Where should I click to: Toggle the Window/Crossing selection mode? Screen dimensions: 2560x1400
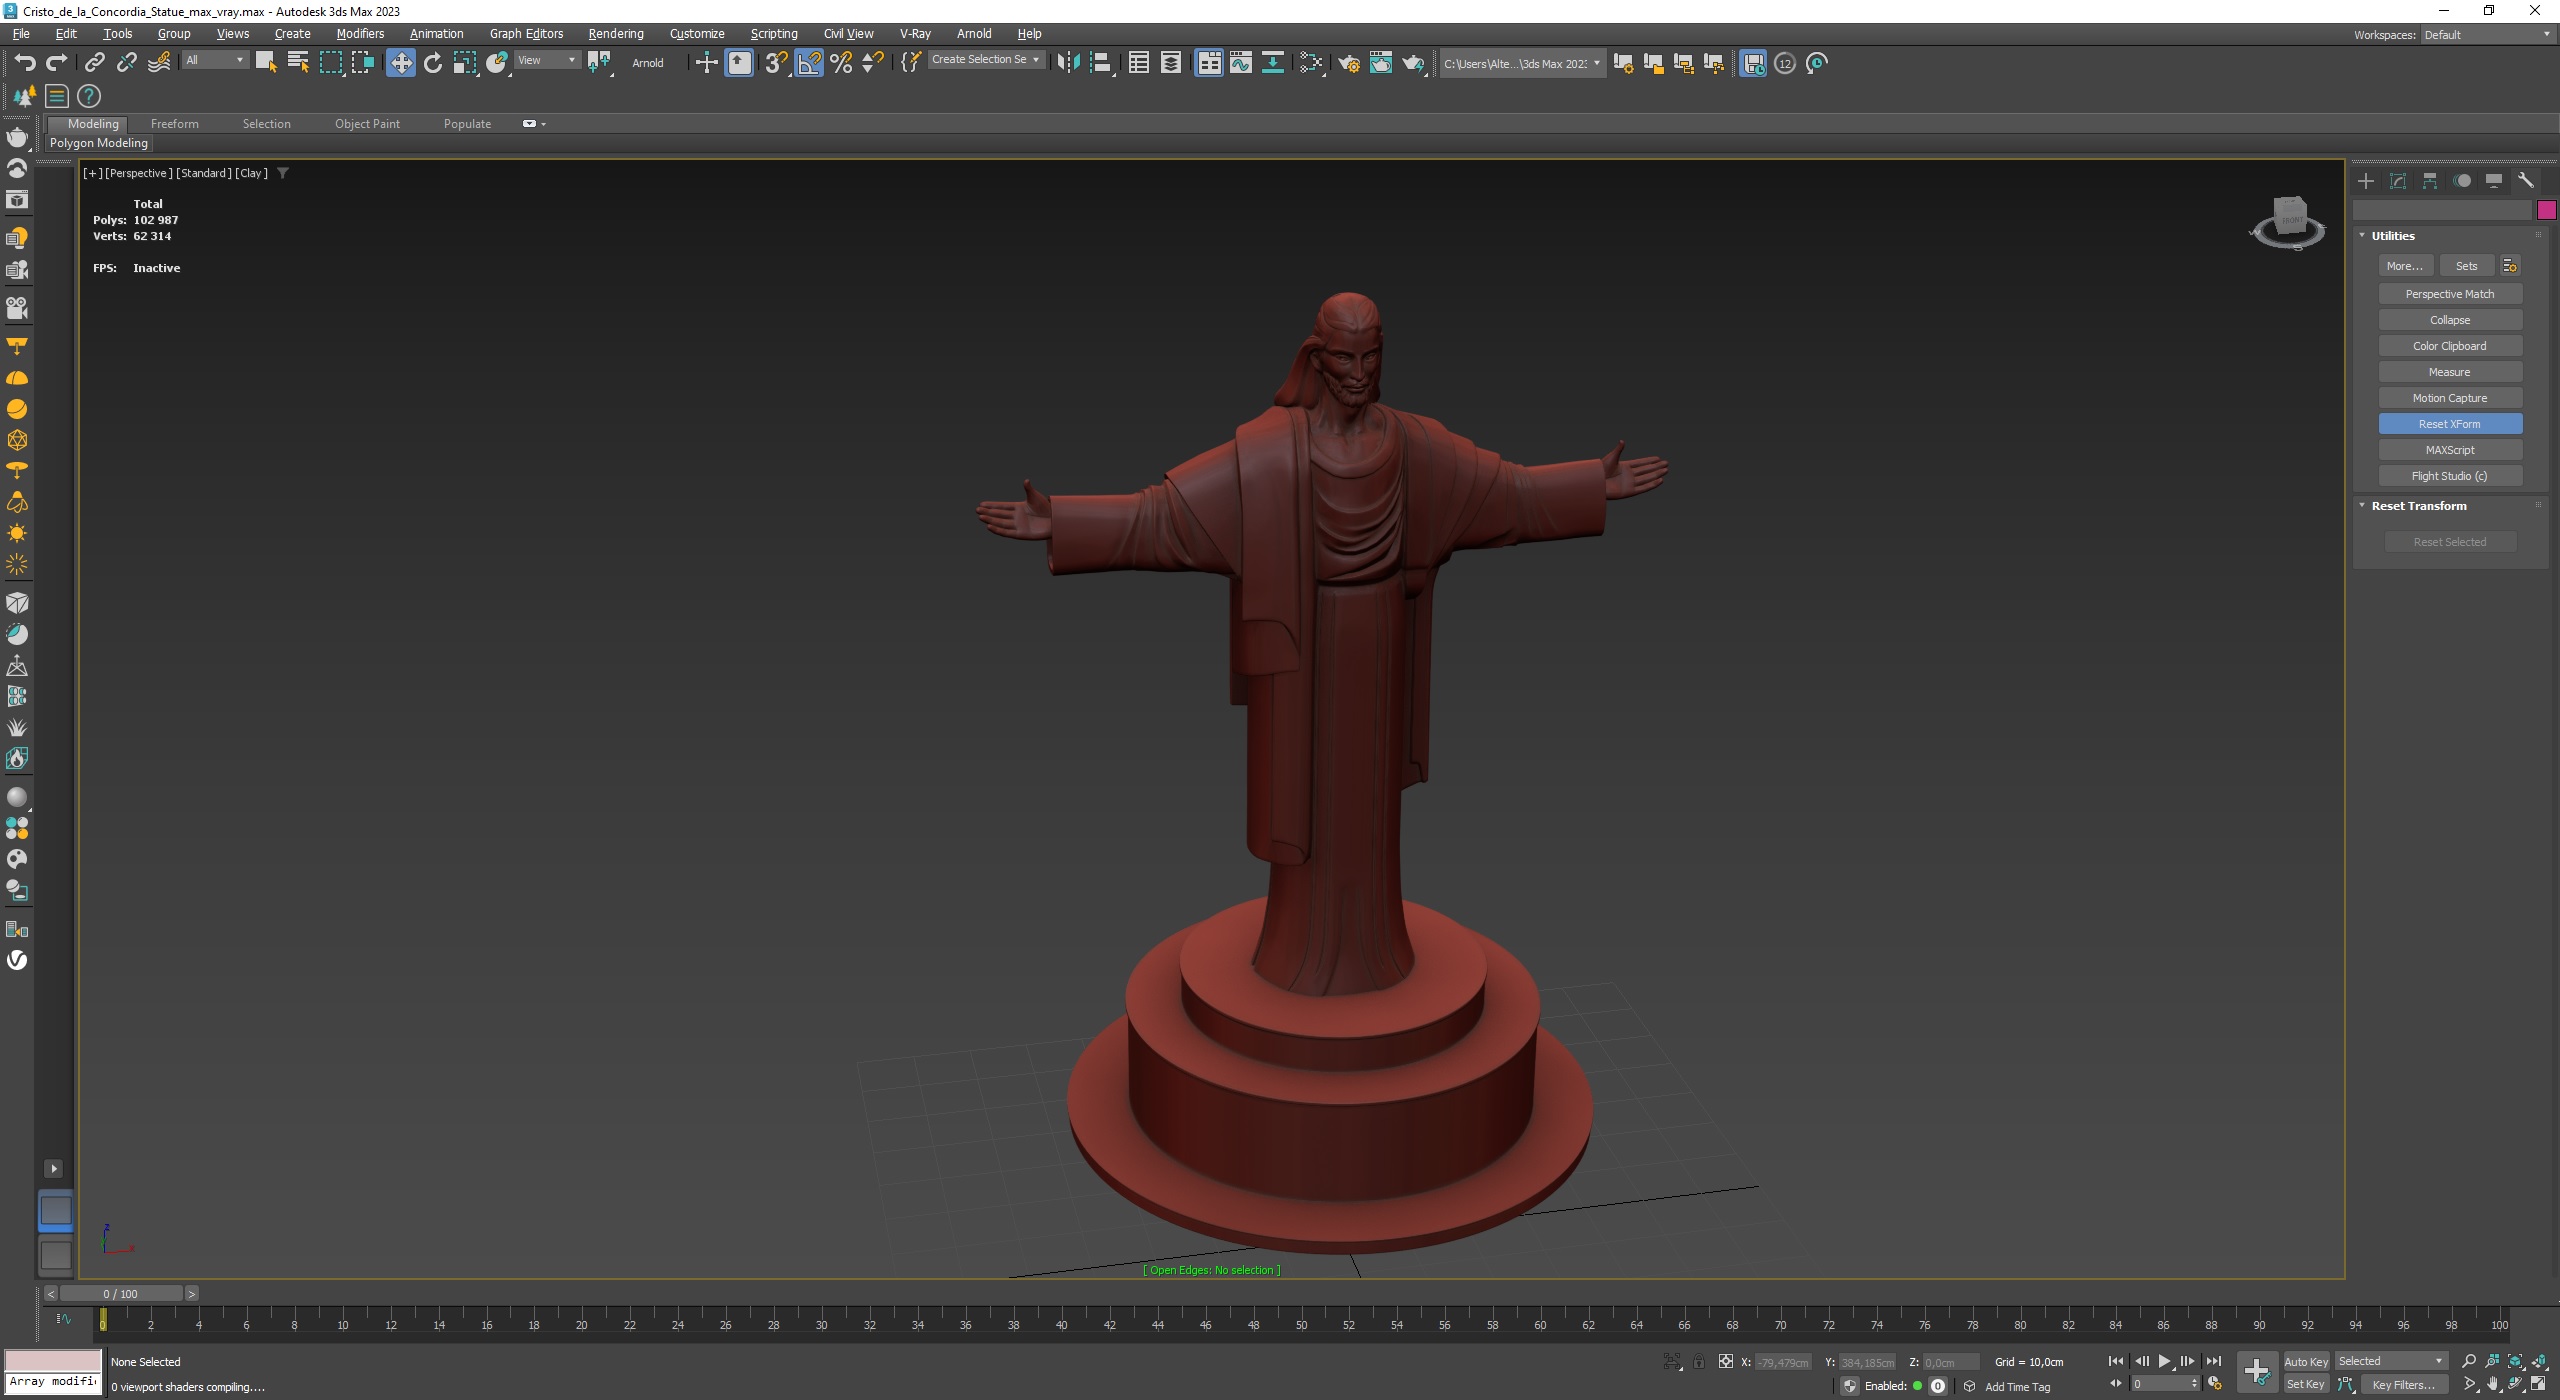tap(362, 63)
